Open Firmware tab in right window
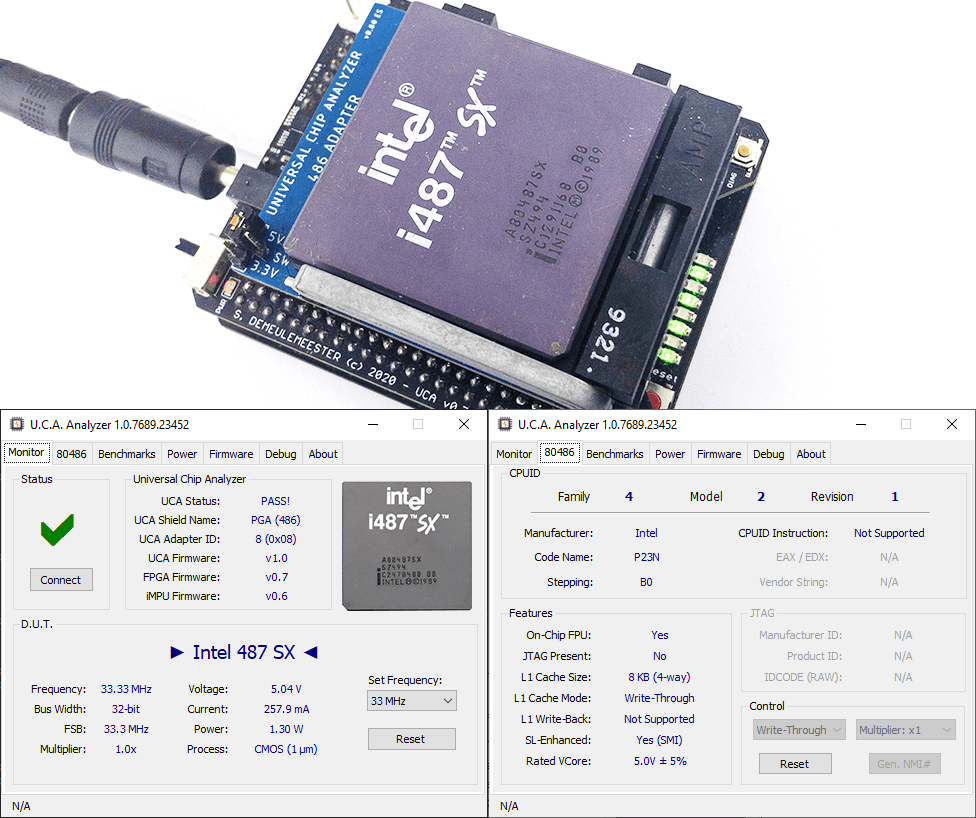 click(x=719, y=454)
